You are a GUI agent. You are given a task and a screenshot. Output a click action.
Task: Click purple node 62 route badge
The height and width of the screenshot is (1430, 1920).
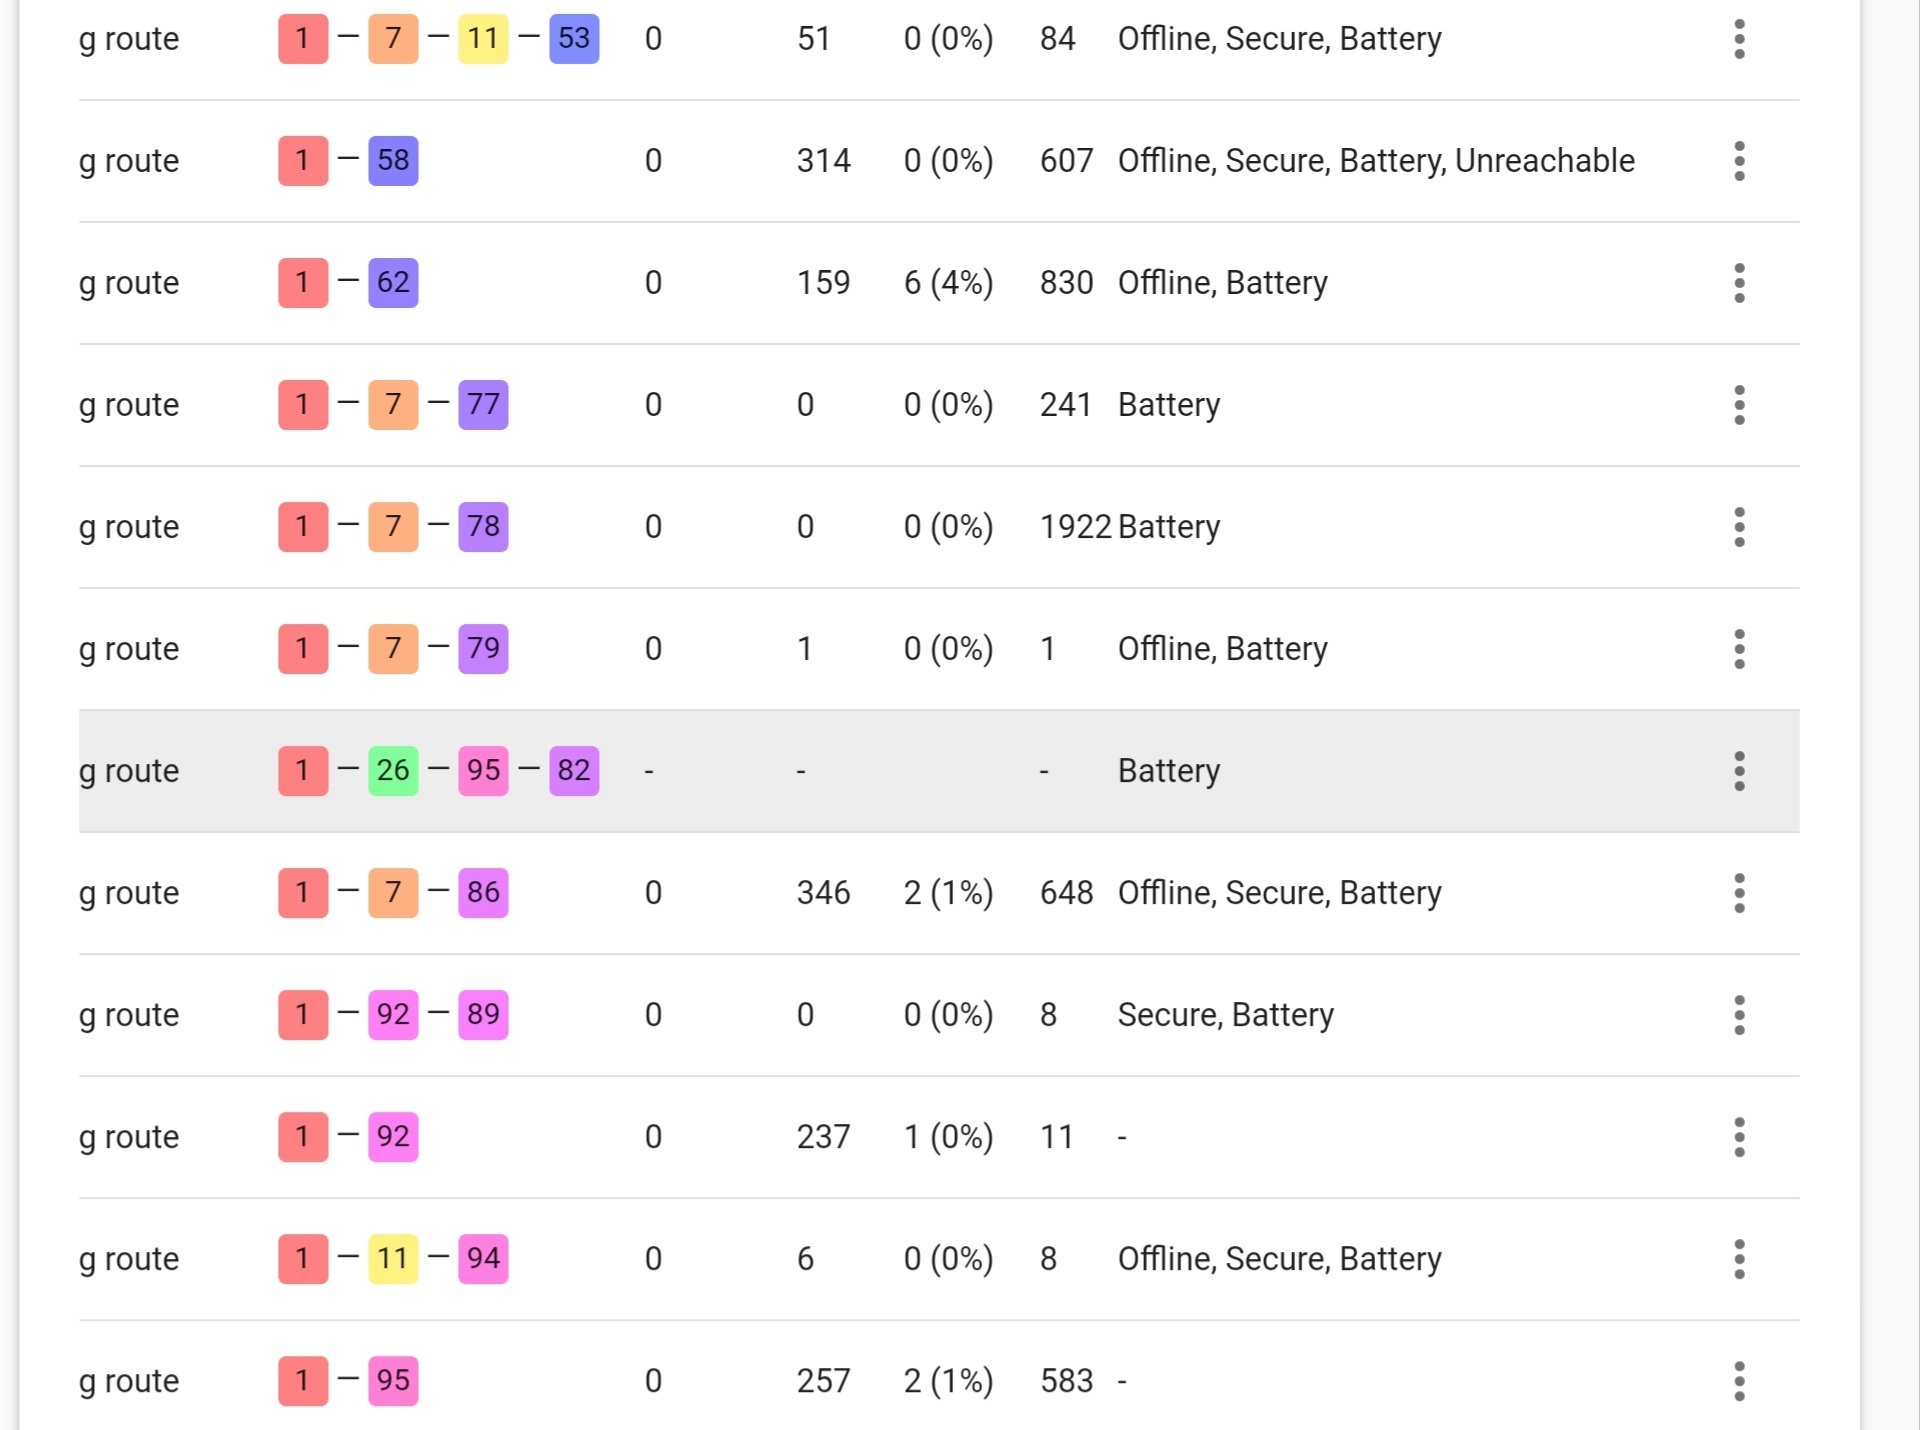tap(393, 283)
